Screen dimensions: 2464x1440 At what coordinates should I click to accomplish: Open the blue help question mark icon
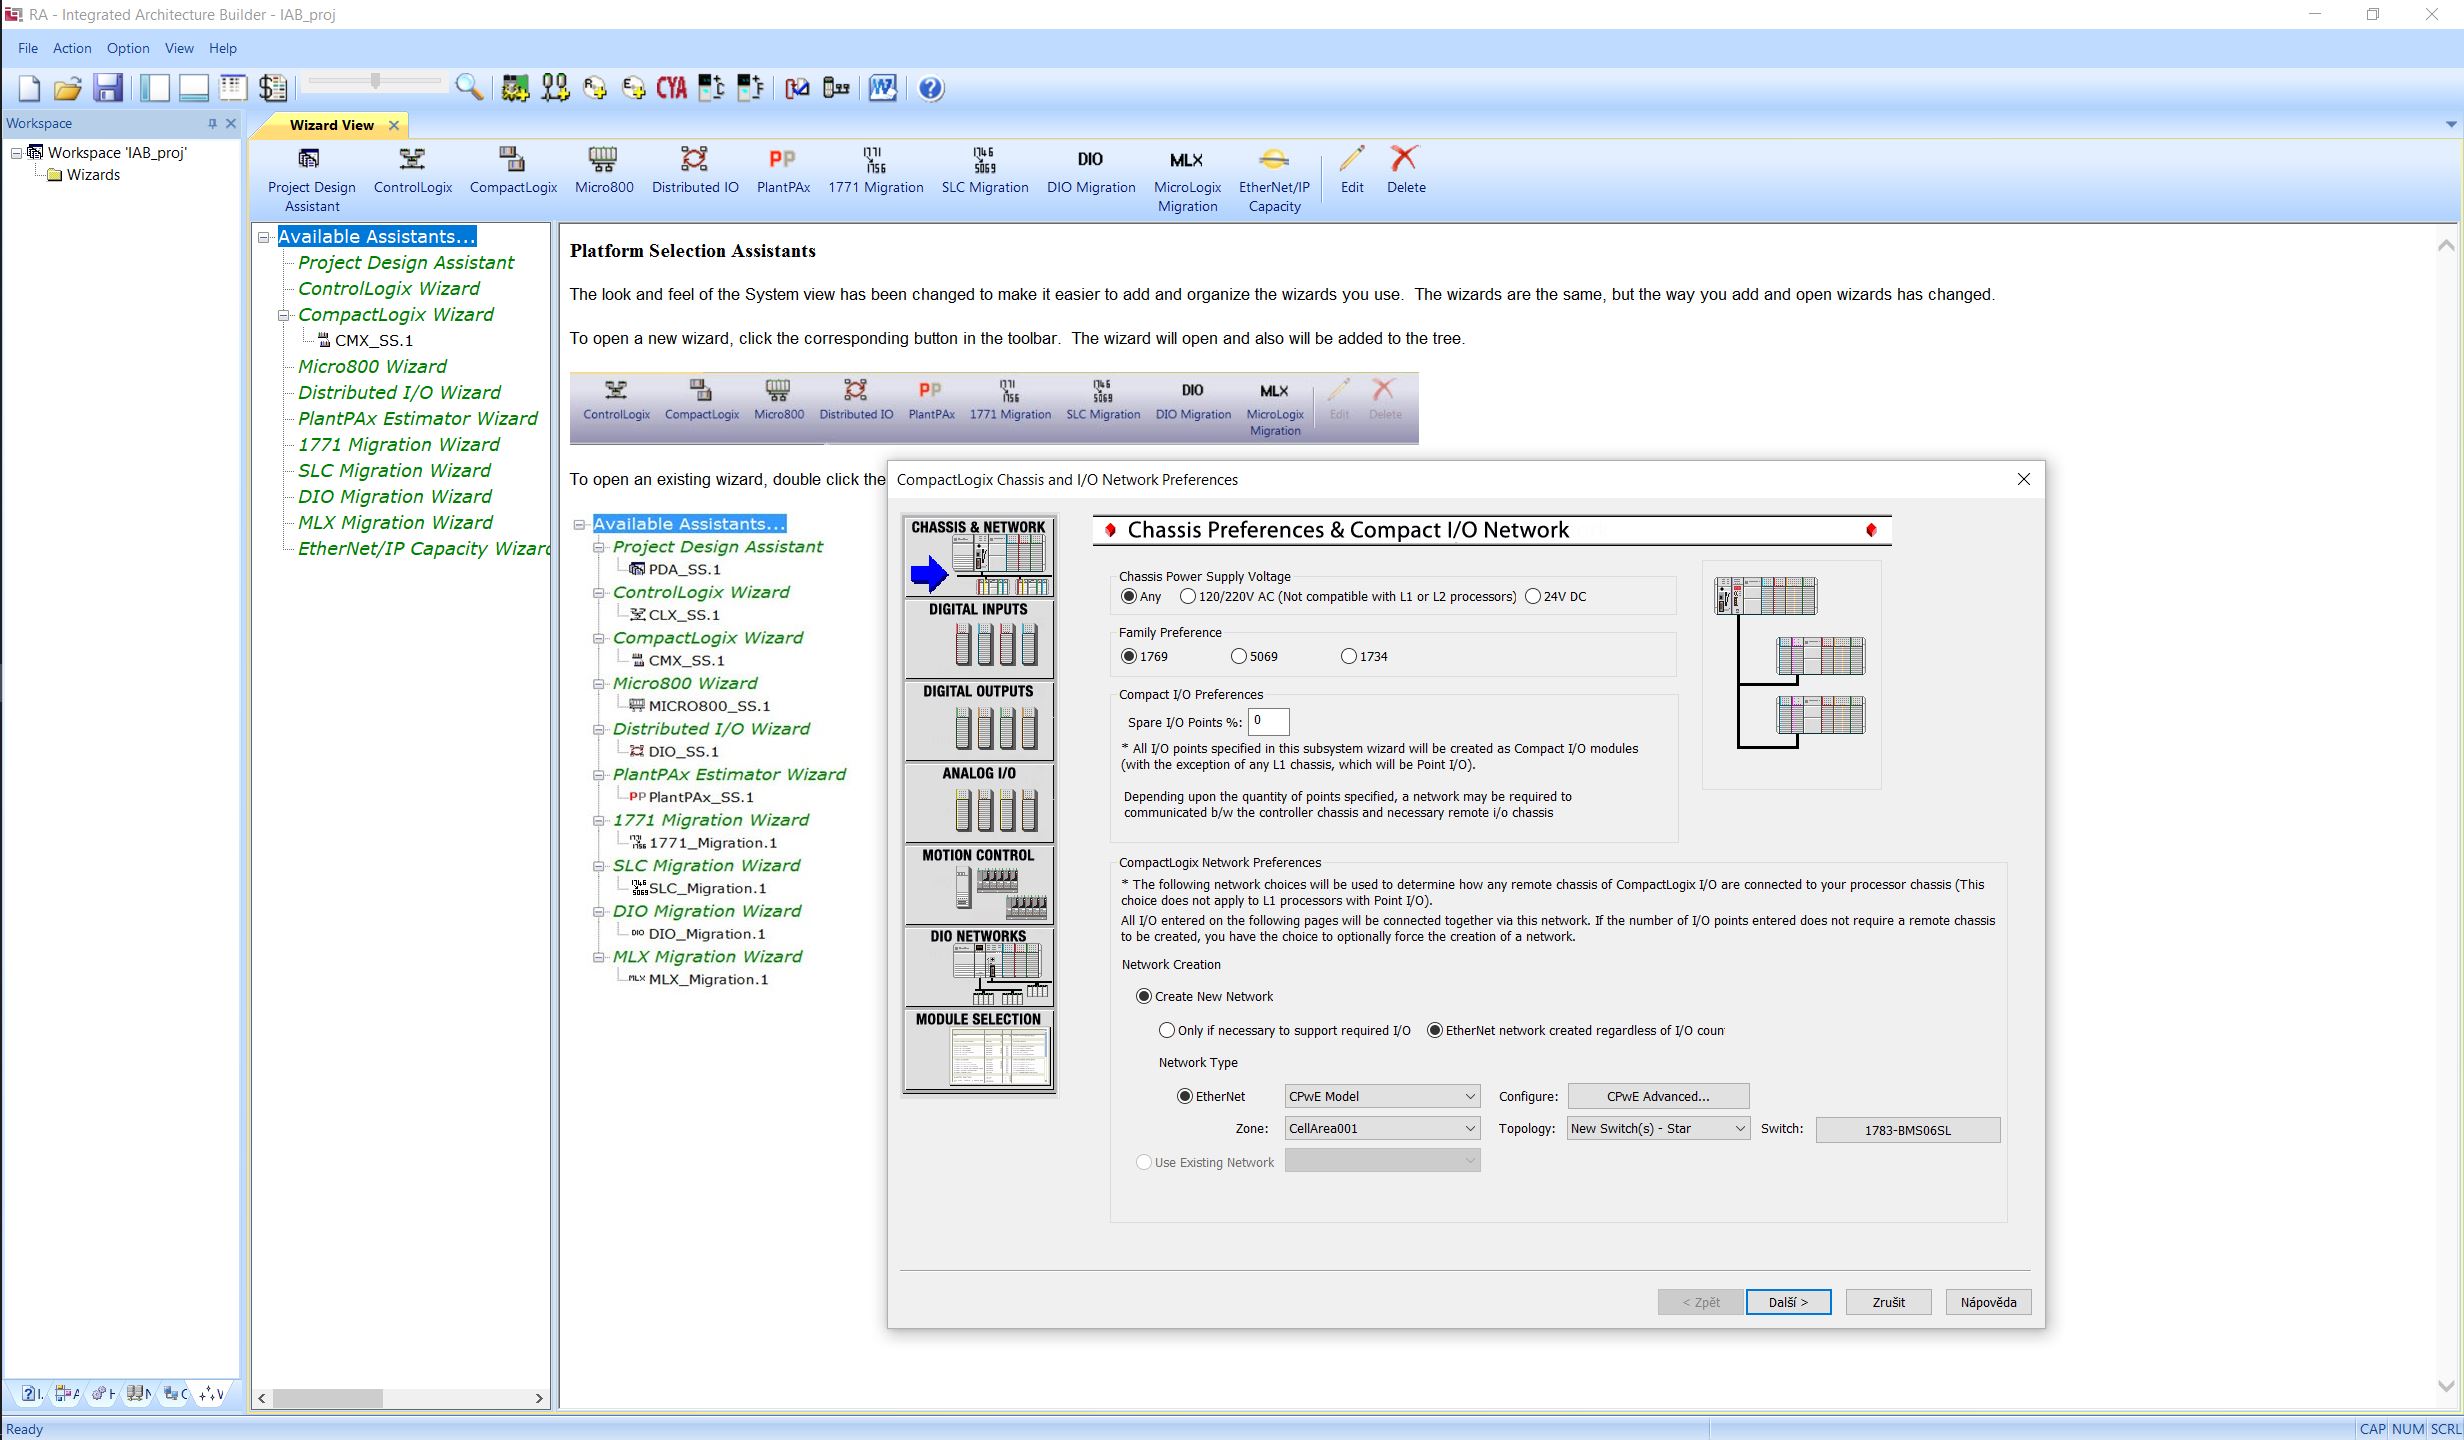pos(930,88)
